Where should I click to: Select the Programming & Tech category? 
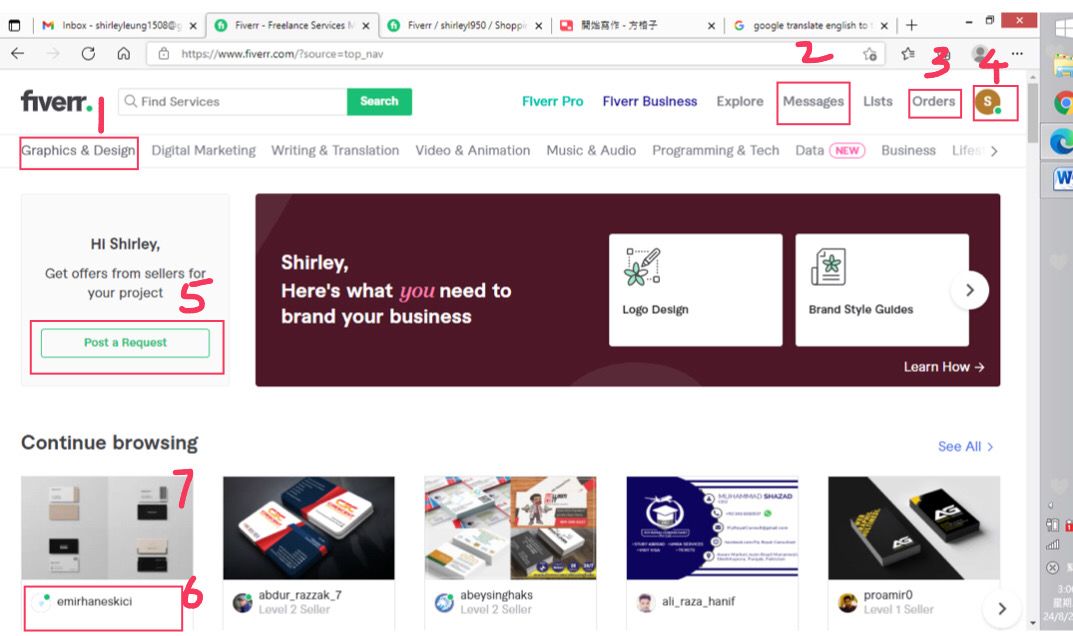pos(715,151)
